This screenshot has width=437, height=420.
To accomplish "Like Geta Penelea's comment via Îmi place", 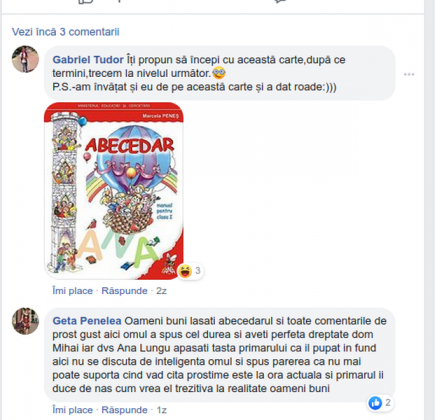I will pyautogui.click(x=72, y=410).
